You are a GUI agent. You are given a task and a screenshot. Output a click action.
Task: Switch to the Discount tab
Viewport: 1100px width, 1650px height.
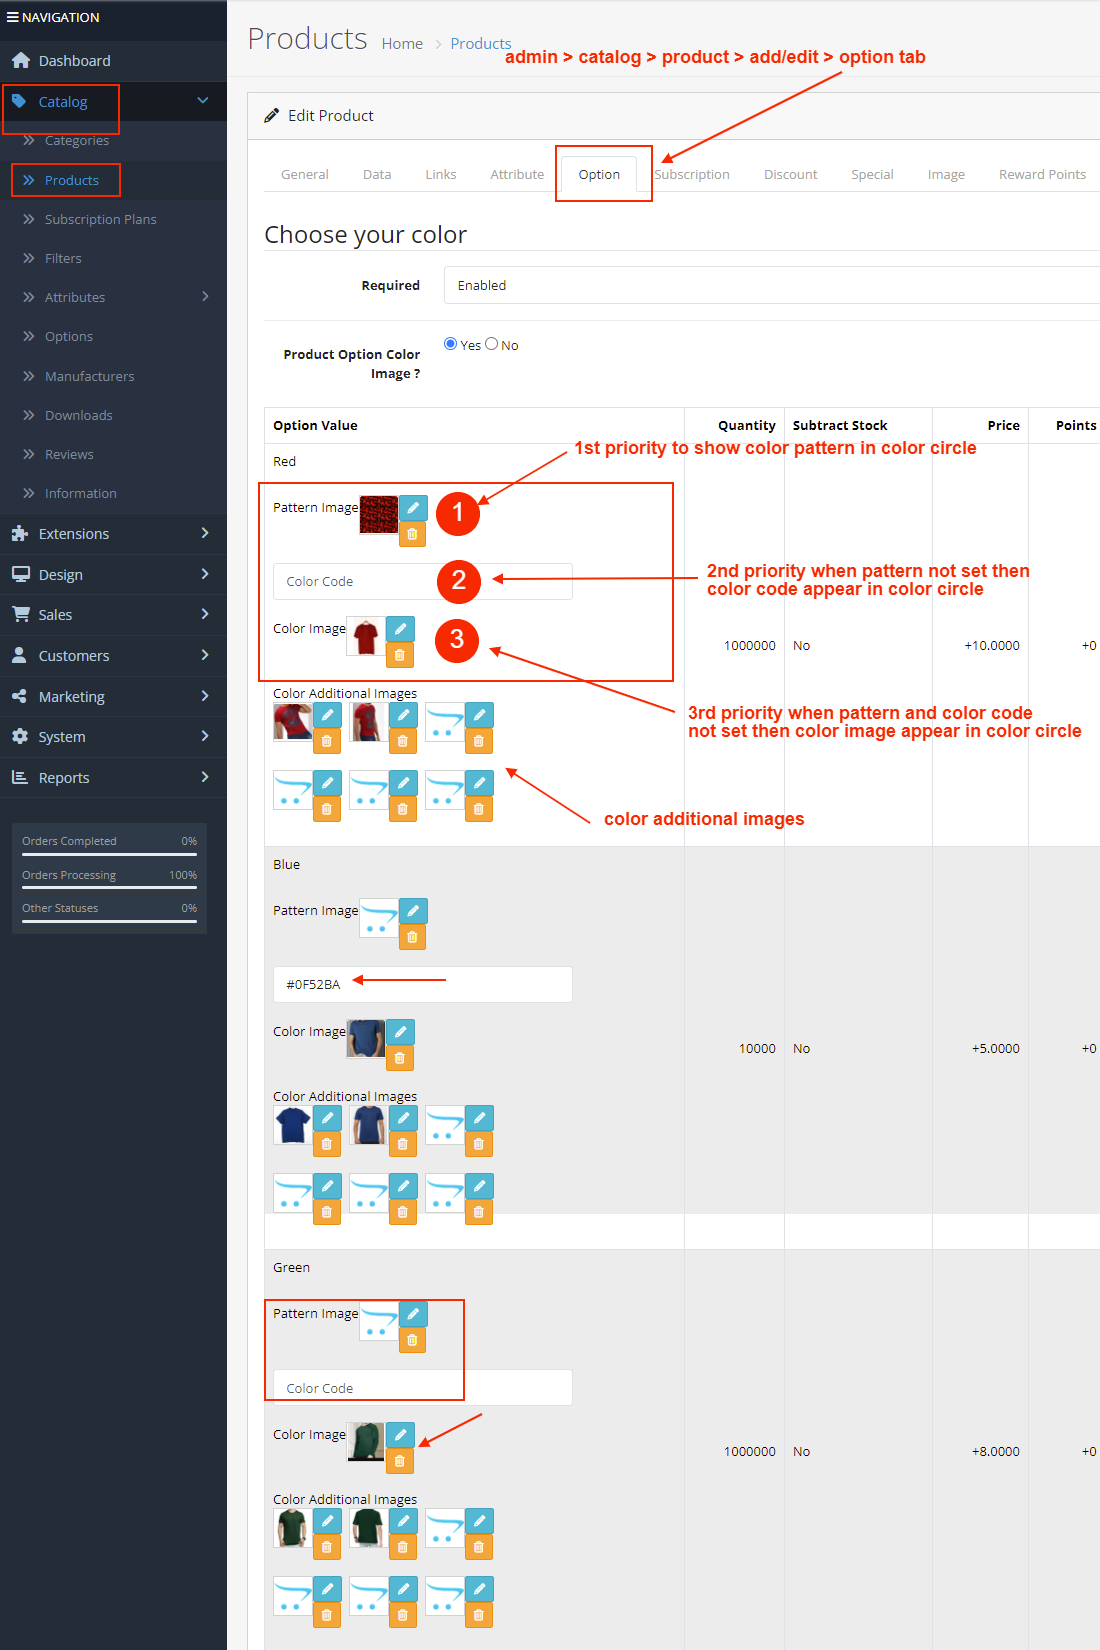(790, 174)
